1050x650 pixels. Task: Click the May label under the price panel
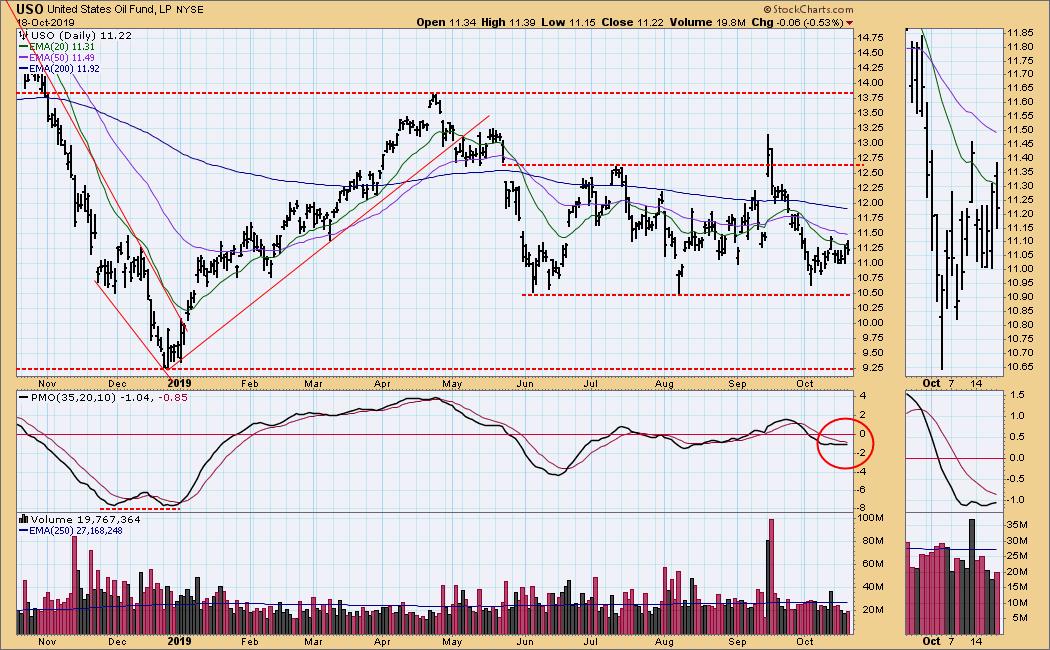tap(453, 384)
